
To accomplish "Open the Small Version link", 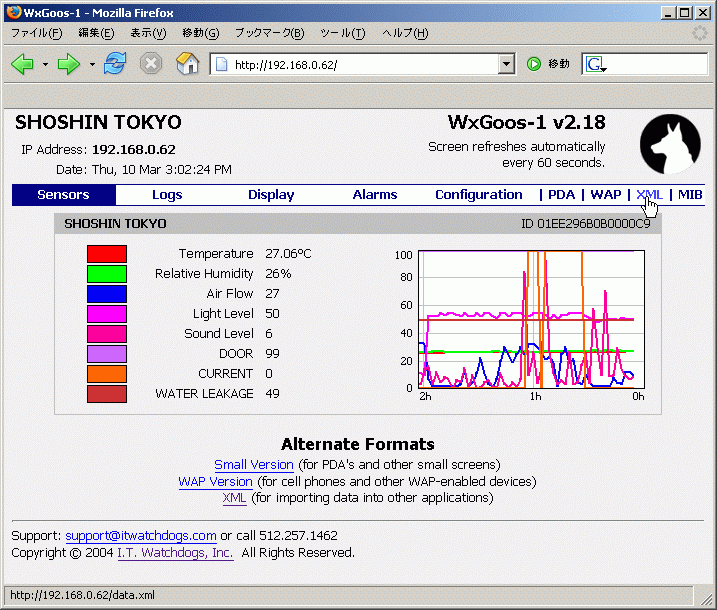I will (x=254, y=465).
